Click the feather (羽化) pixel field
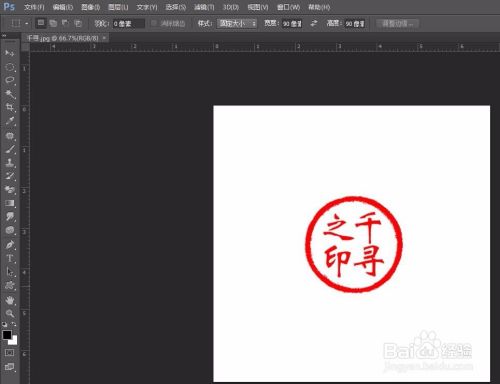500x384 pixels. (x=128, y=24)
